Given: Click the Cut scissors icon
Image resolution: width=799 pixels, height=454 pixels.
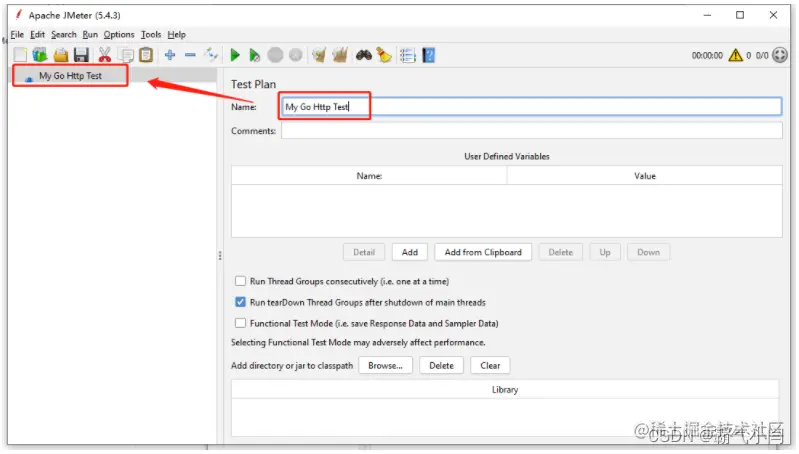Looking at the screenshot, I should (104, 55).
